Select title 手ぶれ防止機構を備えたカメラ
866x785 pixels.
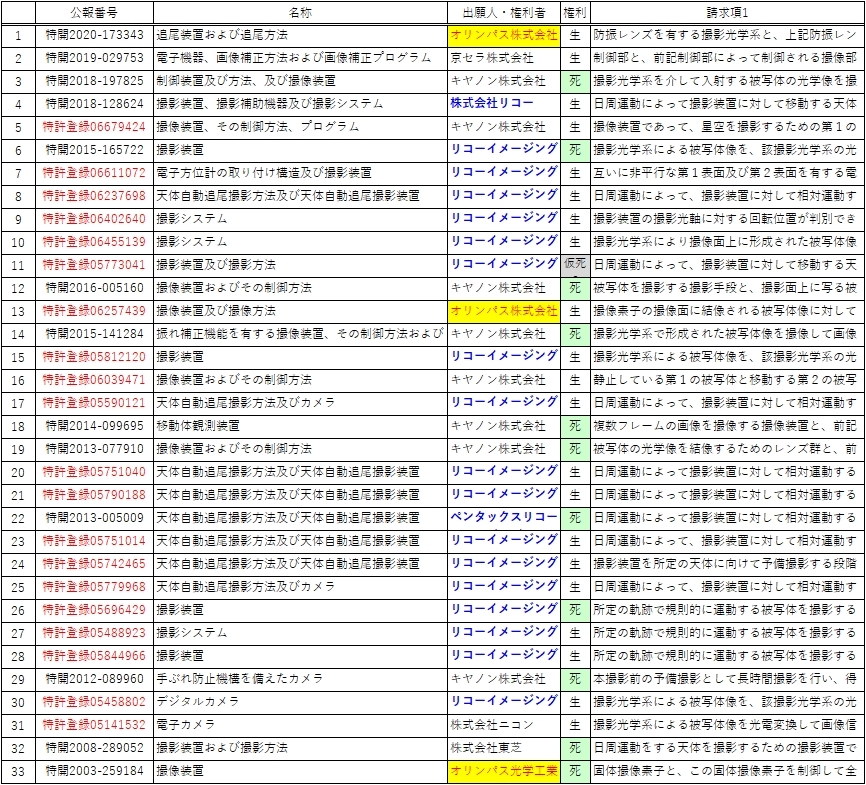(x=240, y=679)
